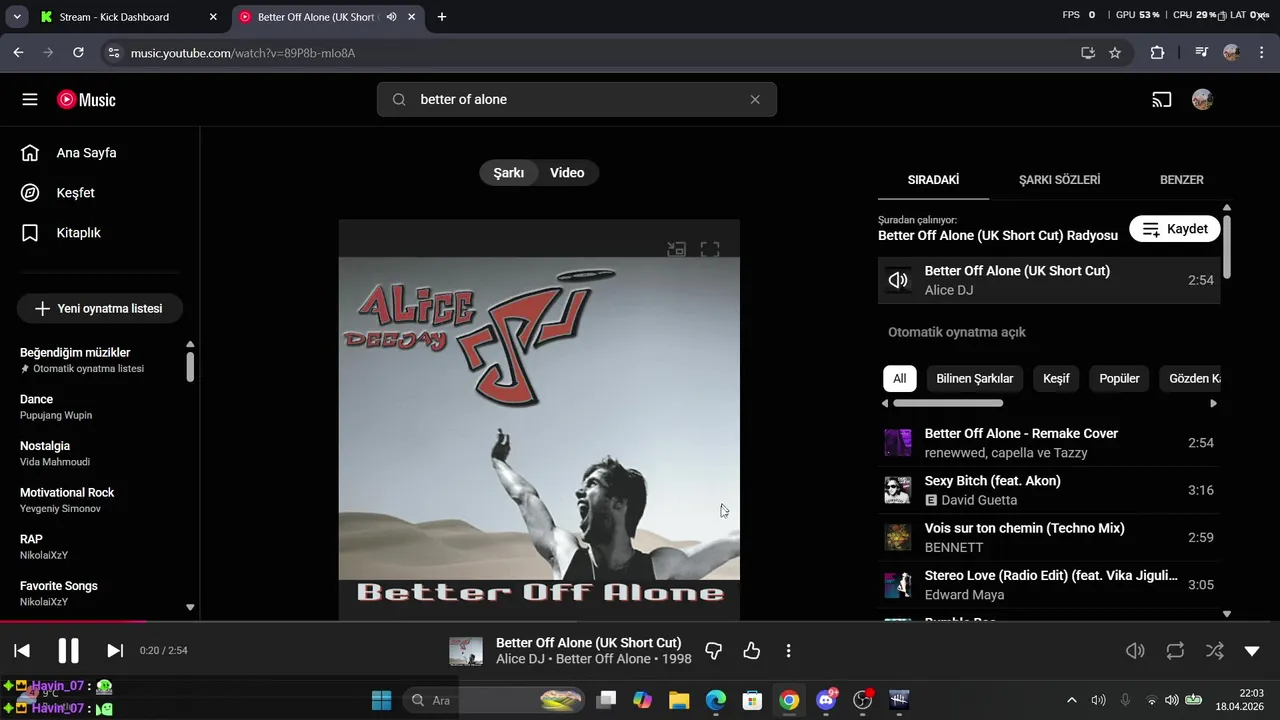1280x720 pixels.
Task: Toggle shuffle mode
Action: 1214,651
